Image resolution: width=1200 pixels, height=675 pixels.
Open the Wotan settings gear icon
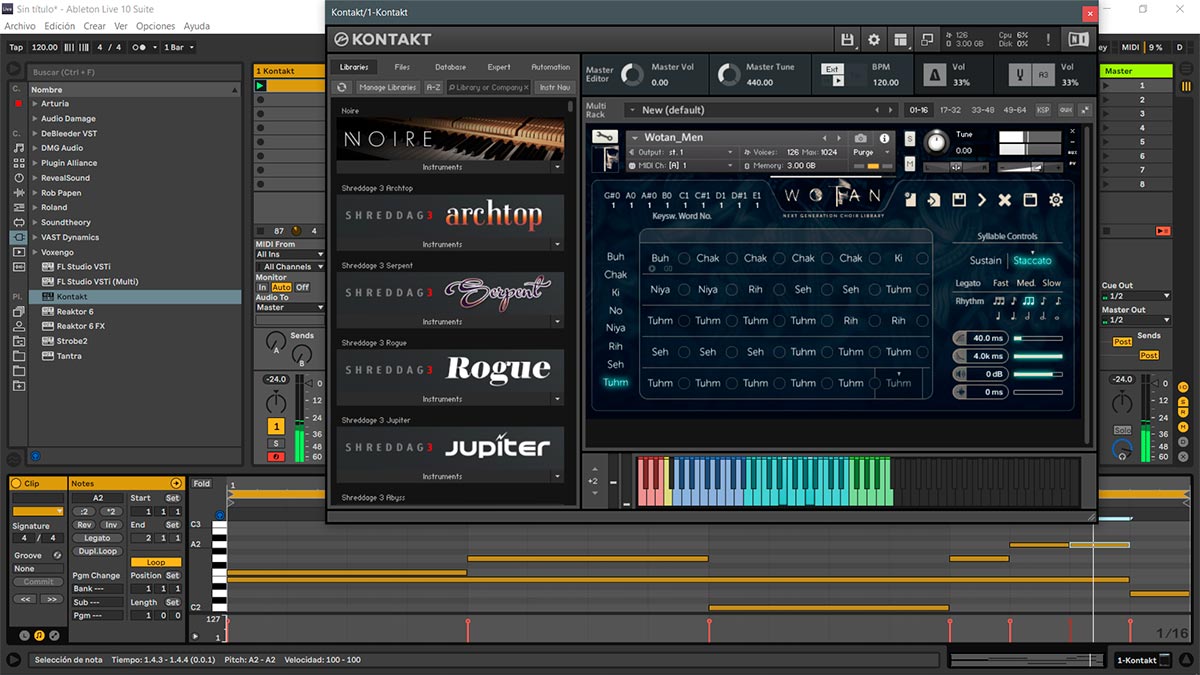pyautogui.click(x=1056, y=200)
